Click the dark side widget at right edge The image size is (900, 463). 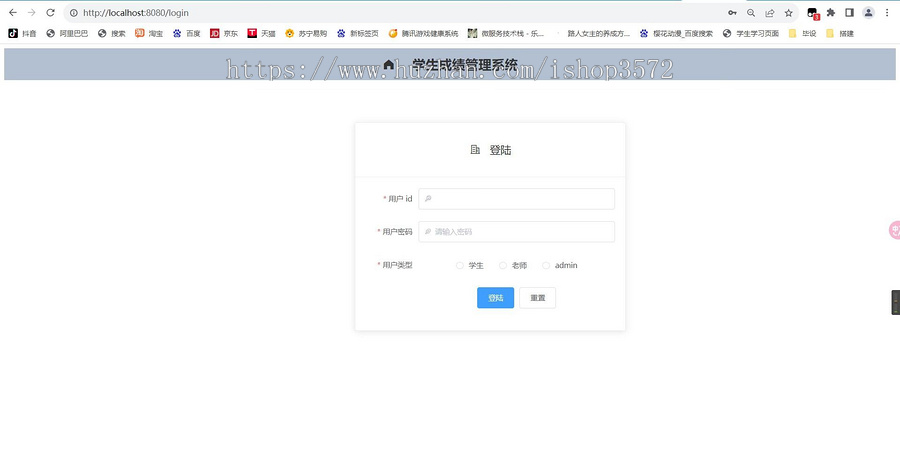895,302
